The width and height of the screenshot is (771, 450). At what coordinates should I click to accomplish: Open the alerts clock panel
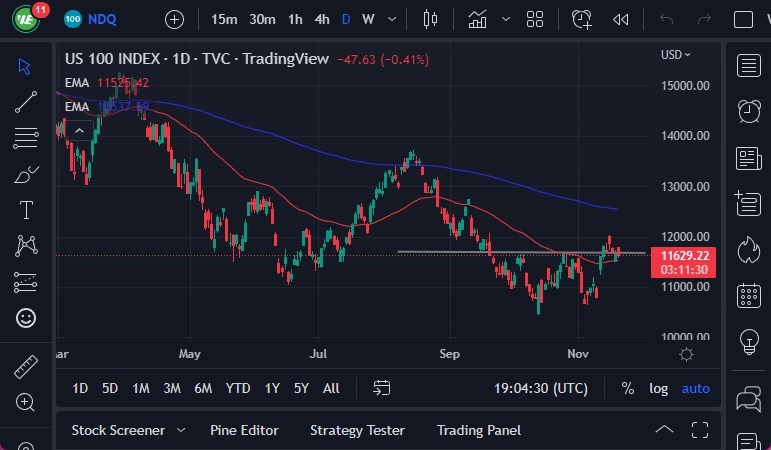point(748,110)
